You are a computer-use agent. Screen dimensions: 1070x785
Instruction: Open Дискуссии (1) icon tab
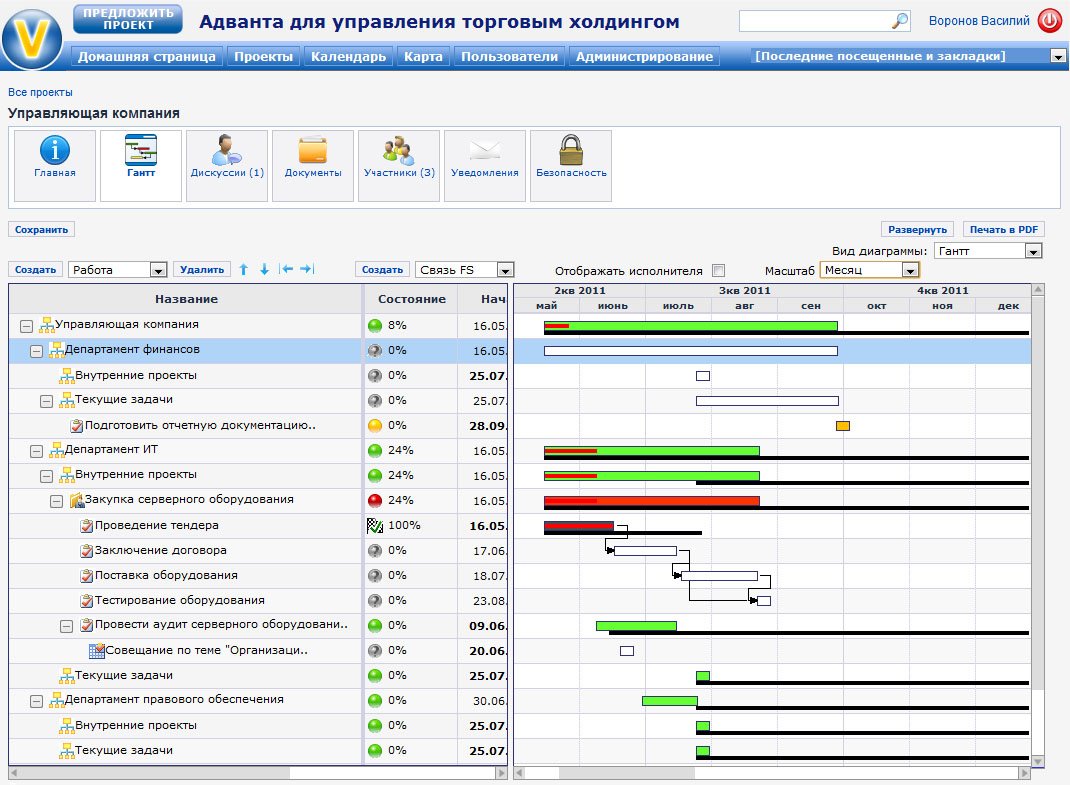point(227,166)
